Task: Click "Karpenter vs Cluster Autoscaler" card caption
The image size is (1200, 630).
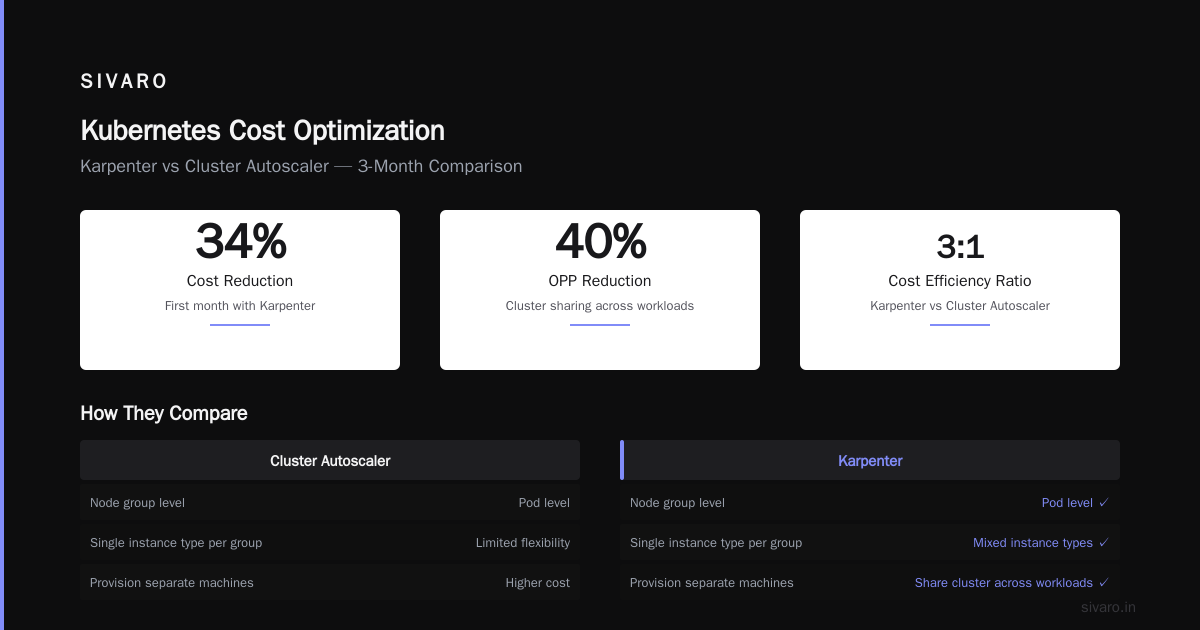Action: click(x=960, y=306)
